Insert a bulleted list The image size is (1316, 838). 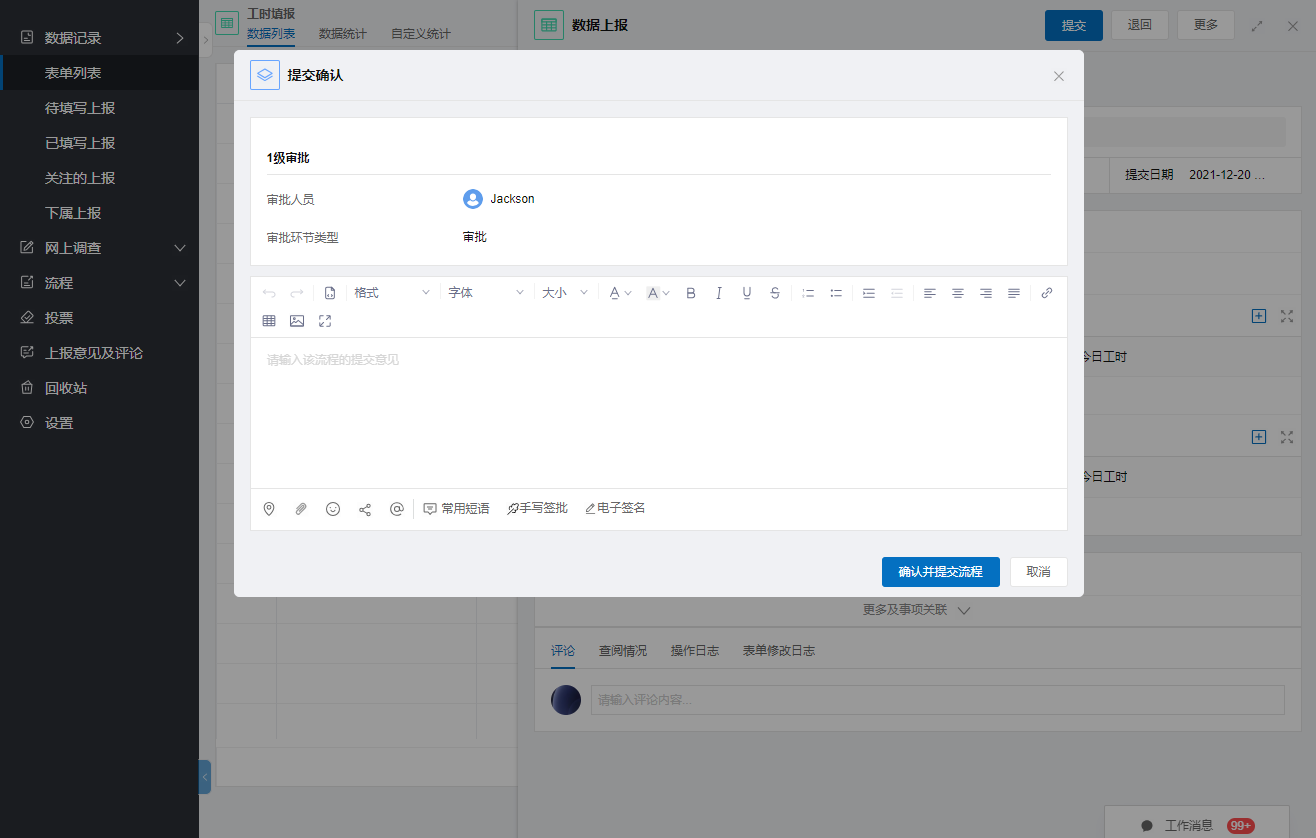coord(836,293)
